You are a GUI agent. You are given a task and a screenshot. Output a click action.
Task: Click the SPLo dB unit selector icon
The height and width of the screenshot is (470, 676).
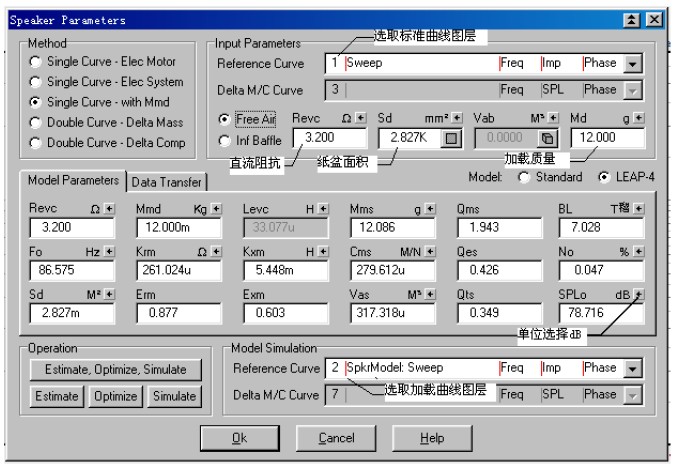pyautogui.click(x=639, y=294)
